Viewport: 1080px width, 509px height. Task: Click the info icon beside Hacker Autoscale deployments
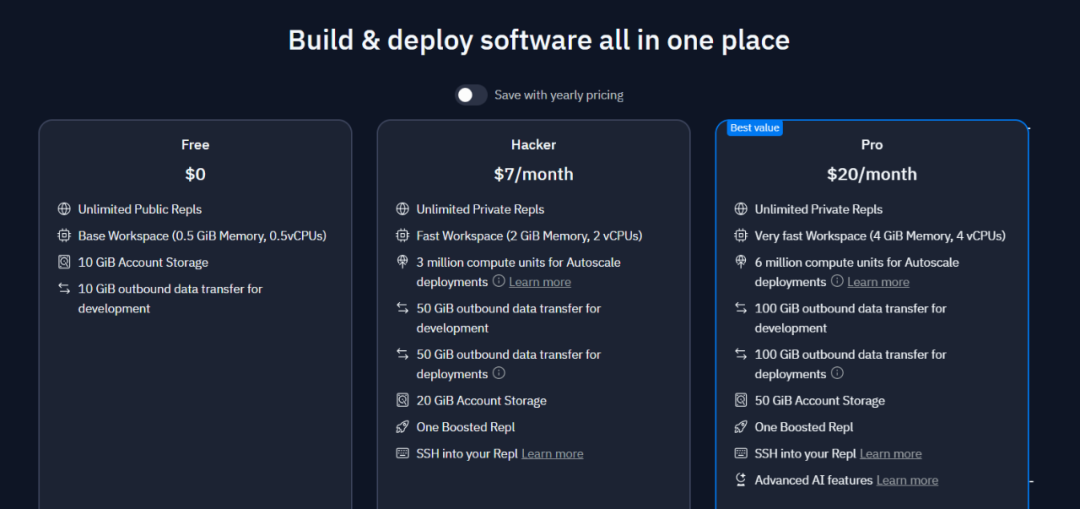point(498,281)
